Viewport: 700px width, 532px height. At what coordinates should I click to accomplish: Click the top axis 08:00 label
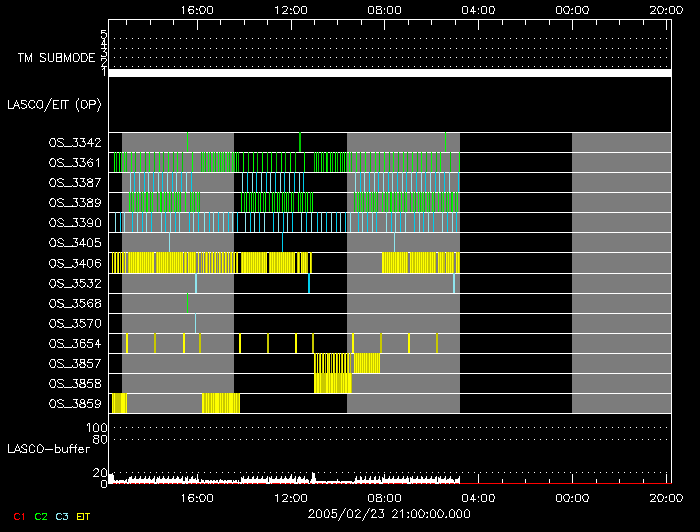(x=384, y=10)
